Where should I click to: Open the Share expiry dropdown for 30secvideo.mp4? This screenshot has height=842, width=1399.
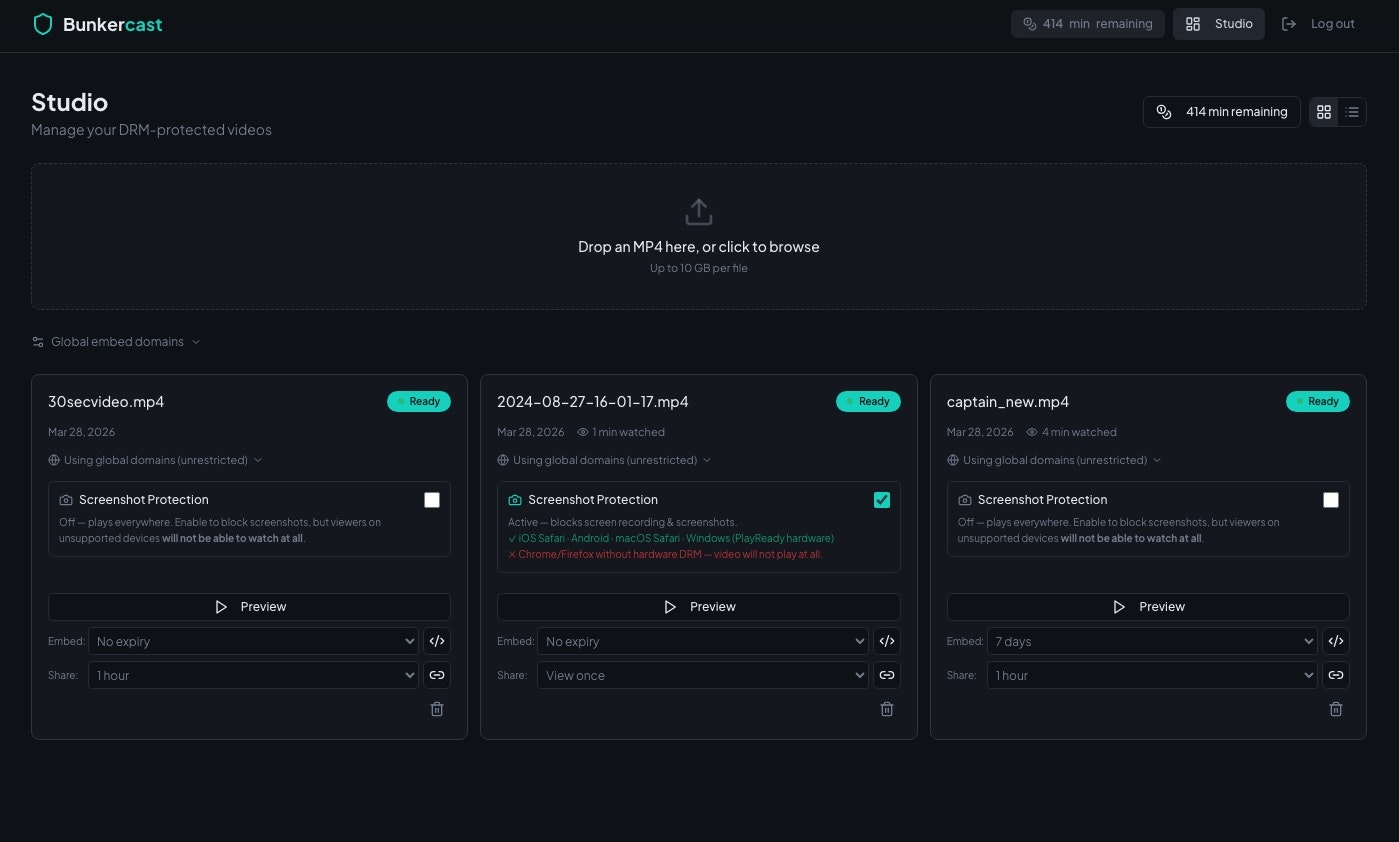click(x=253, y=675)
